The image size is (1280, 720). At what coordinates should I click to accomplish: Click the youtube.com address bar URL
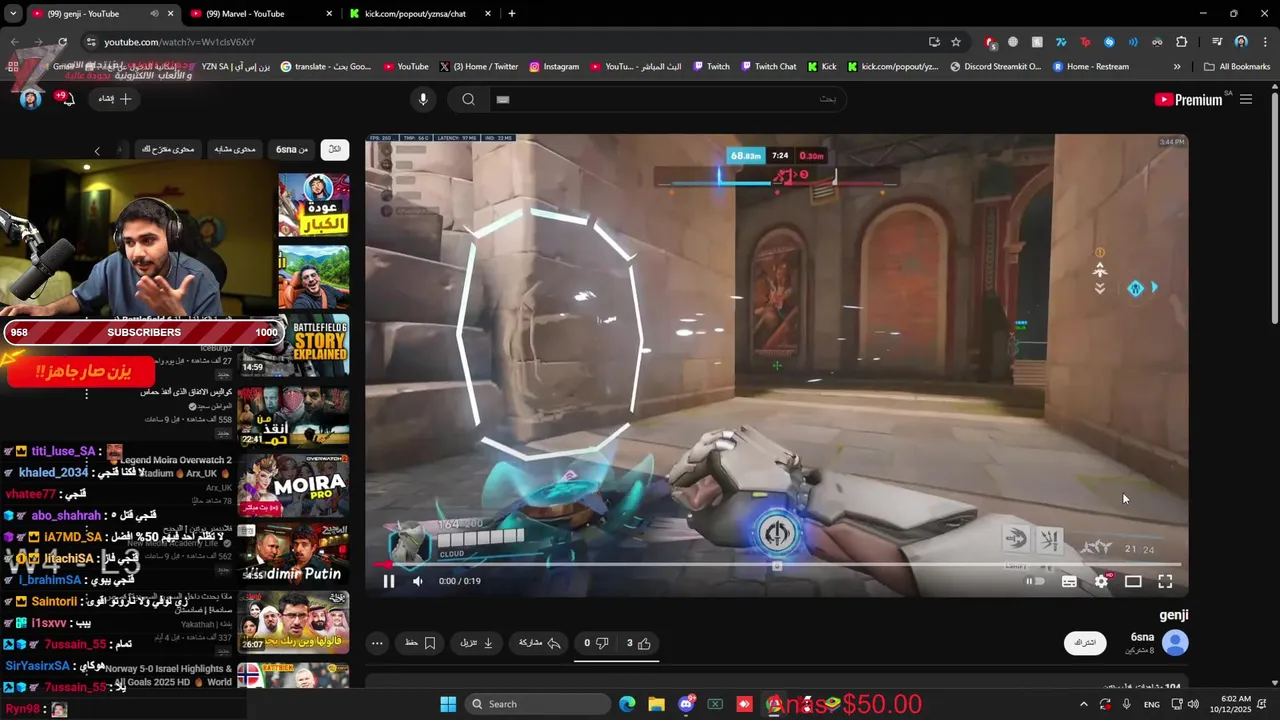180,42
